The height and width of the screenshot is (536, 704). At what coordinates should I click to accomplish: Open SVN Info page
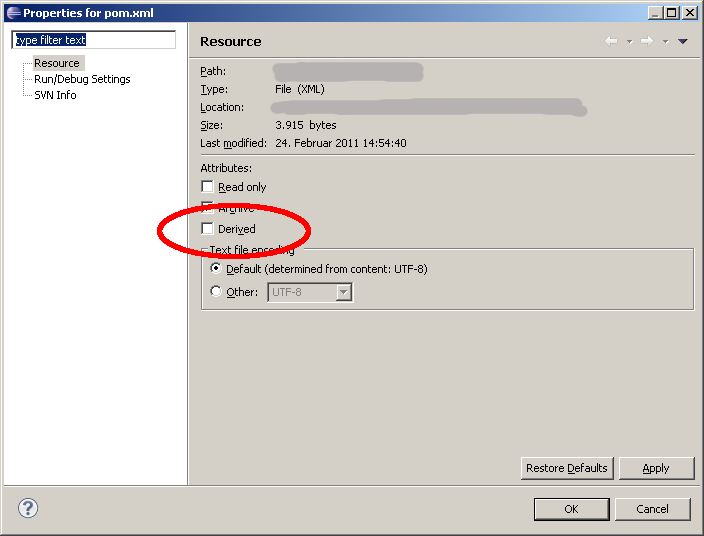(55, 95)
